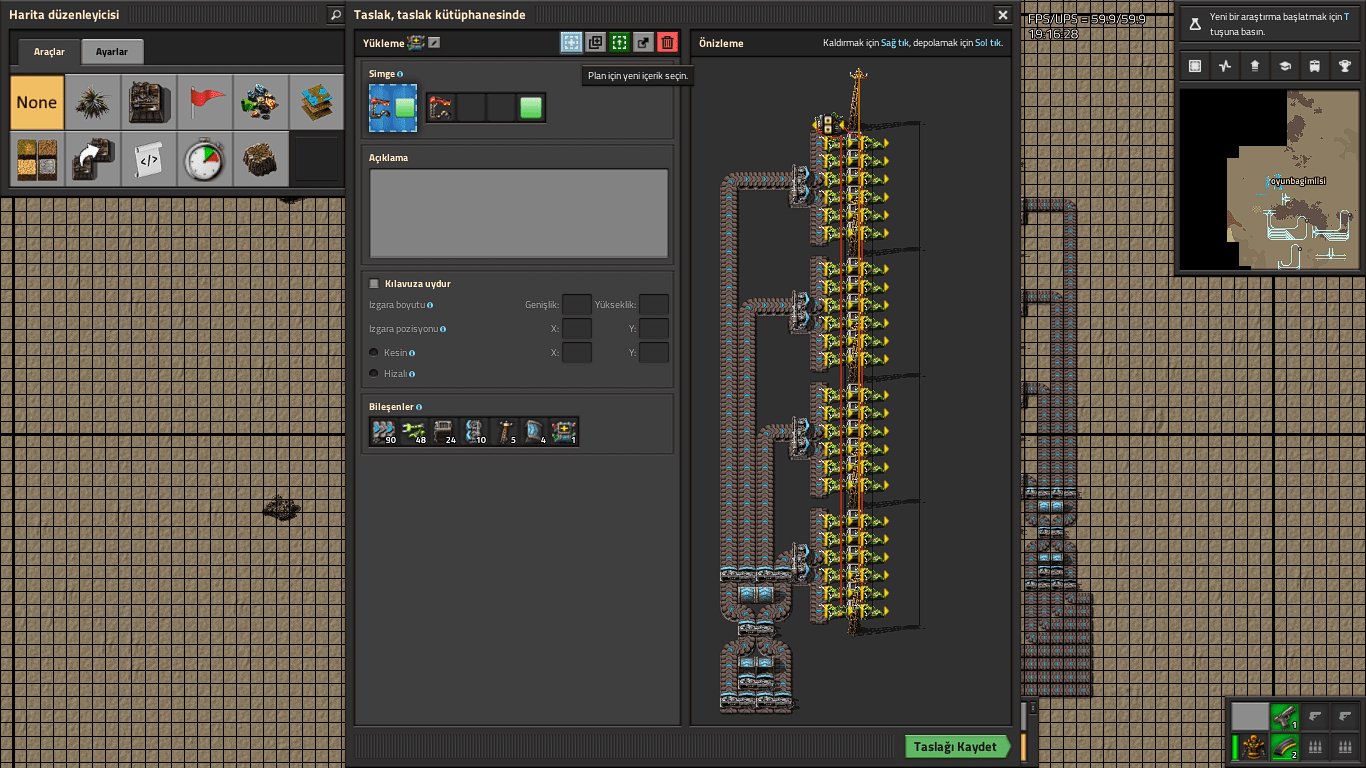
Task: Click the Genişlik width field
Action: (x=576, y=304)
